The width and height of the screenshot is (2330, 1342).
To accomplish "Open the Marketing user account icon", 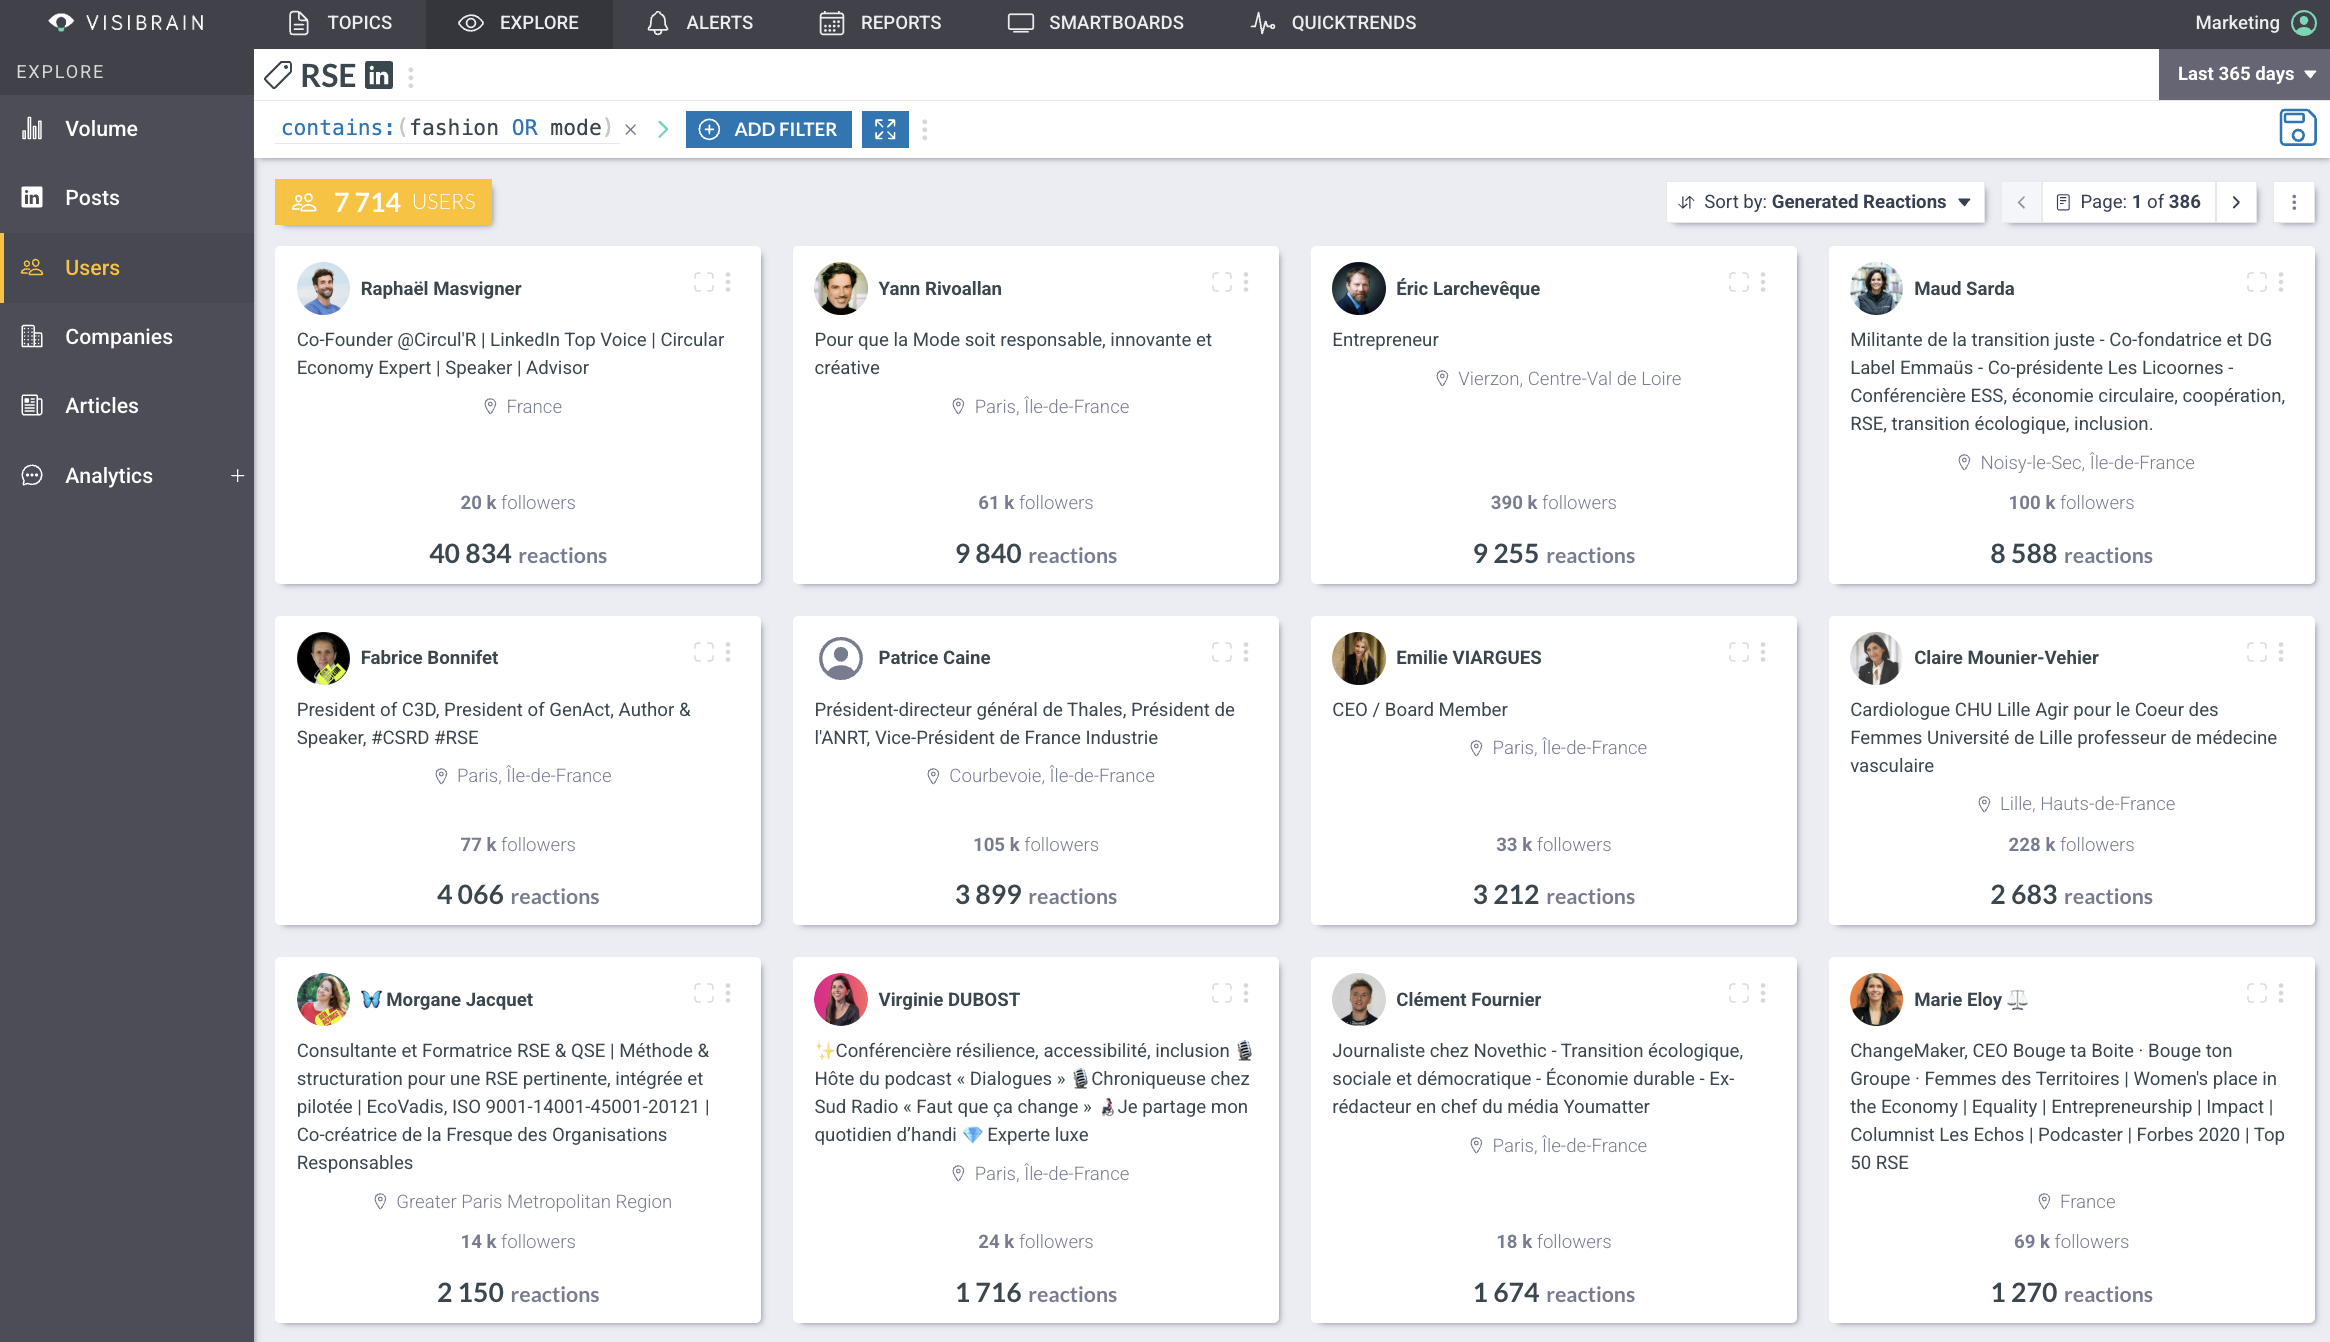I will click(2304, 23).
